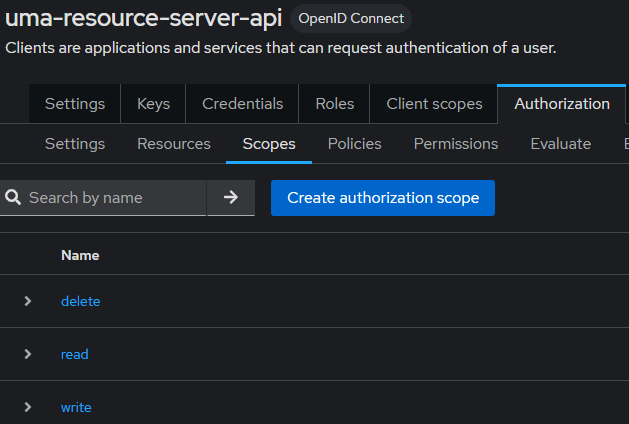Switch to the Credentials tab
The width and height of the screenshot is (629, 424).
click(x=242, y=104)
